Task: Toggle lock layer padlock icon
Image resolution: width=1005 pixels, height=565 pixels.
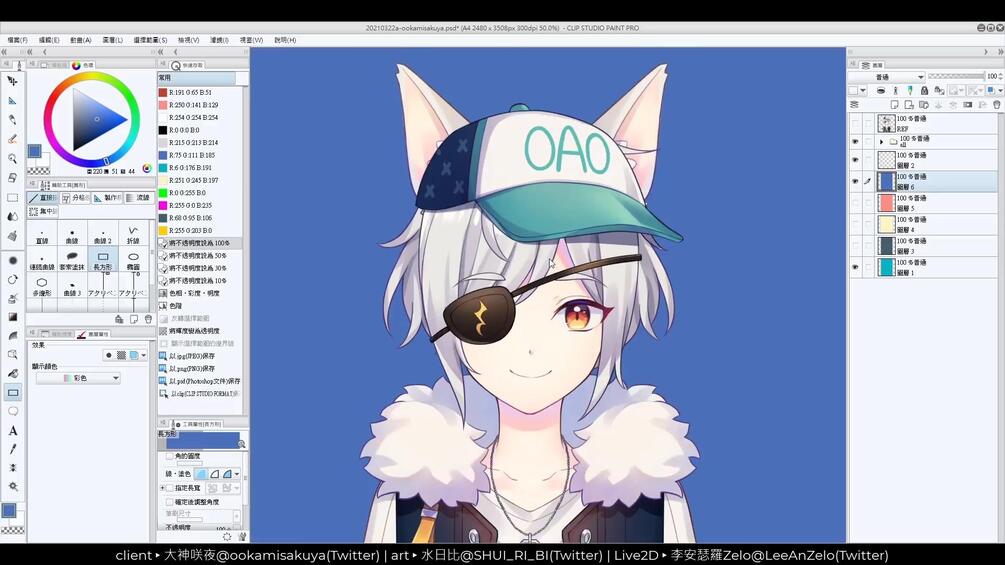Action: [924, 90]
